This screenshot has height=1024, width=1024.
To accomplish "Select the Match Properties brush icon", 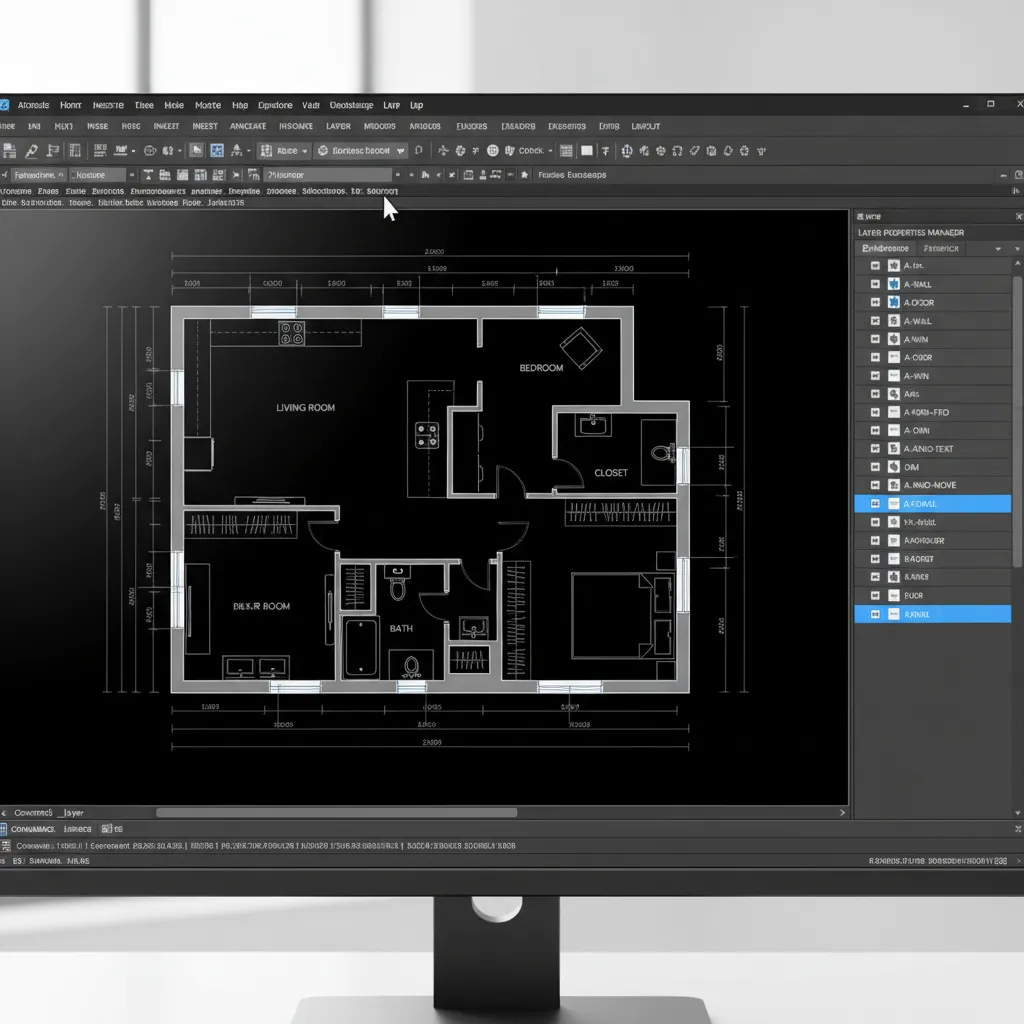I will (33, 150).
